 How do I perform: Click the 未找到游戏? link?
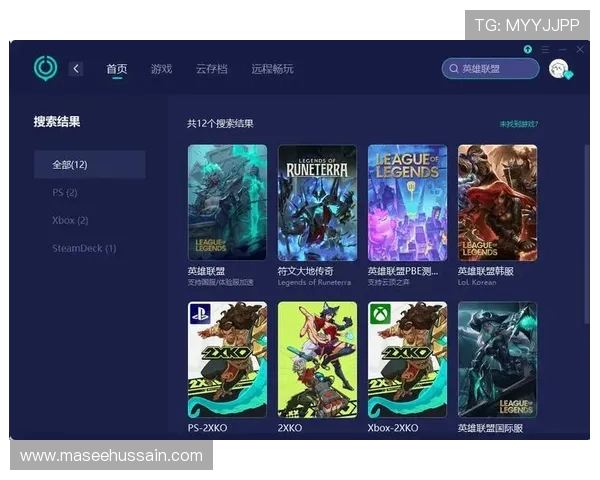click(x=519, y=124)
